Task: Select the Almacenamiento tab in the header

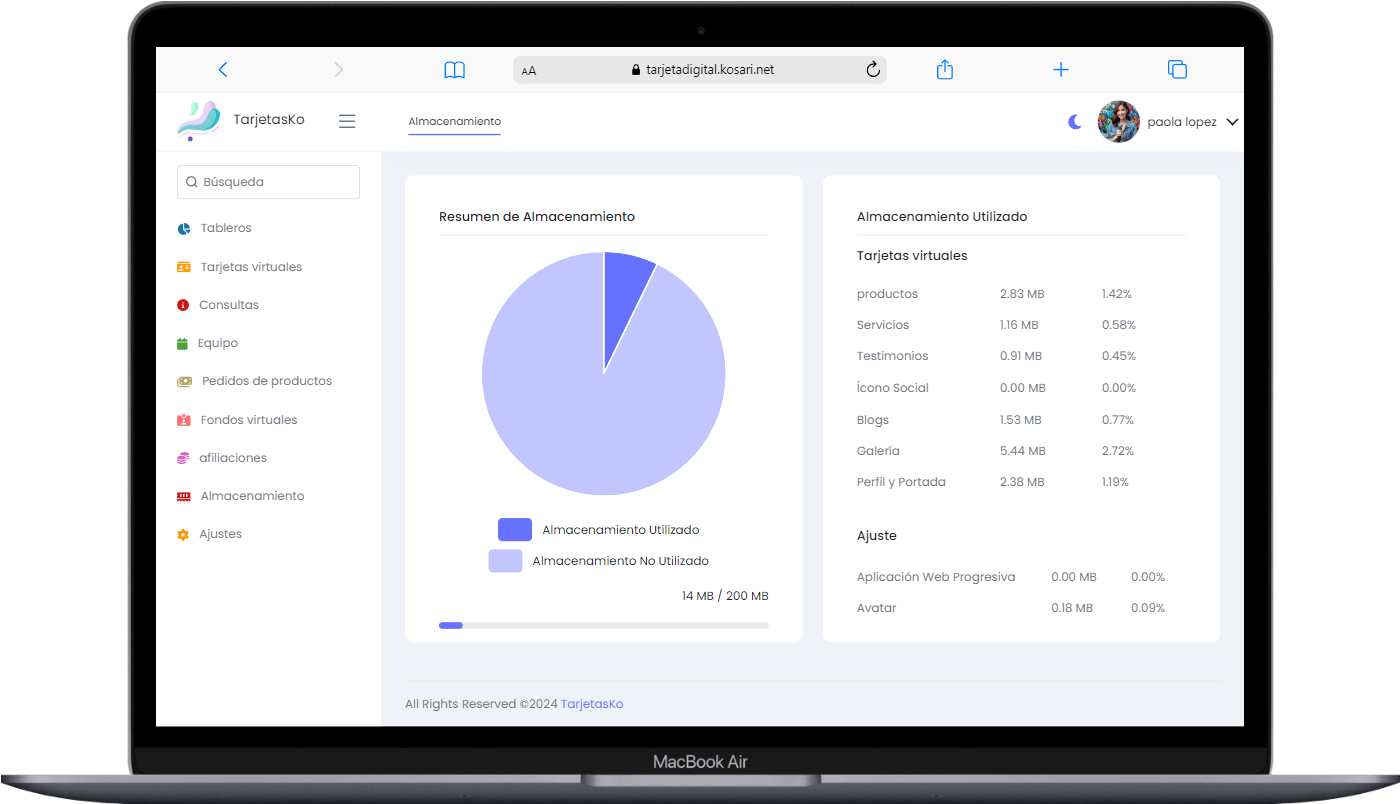Action: [x=454, y=122]
